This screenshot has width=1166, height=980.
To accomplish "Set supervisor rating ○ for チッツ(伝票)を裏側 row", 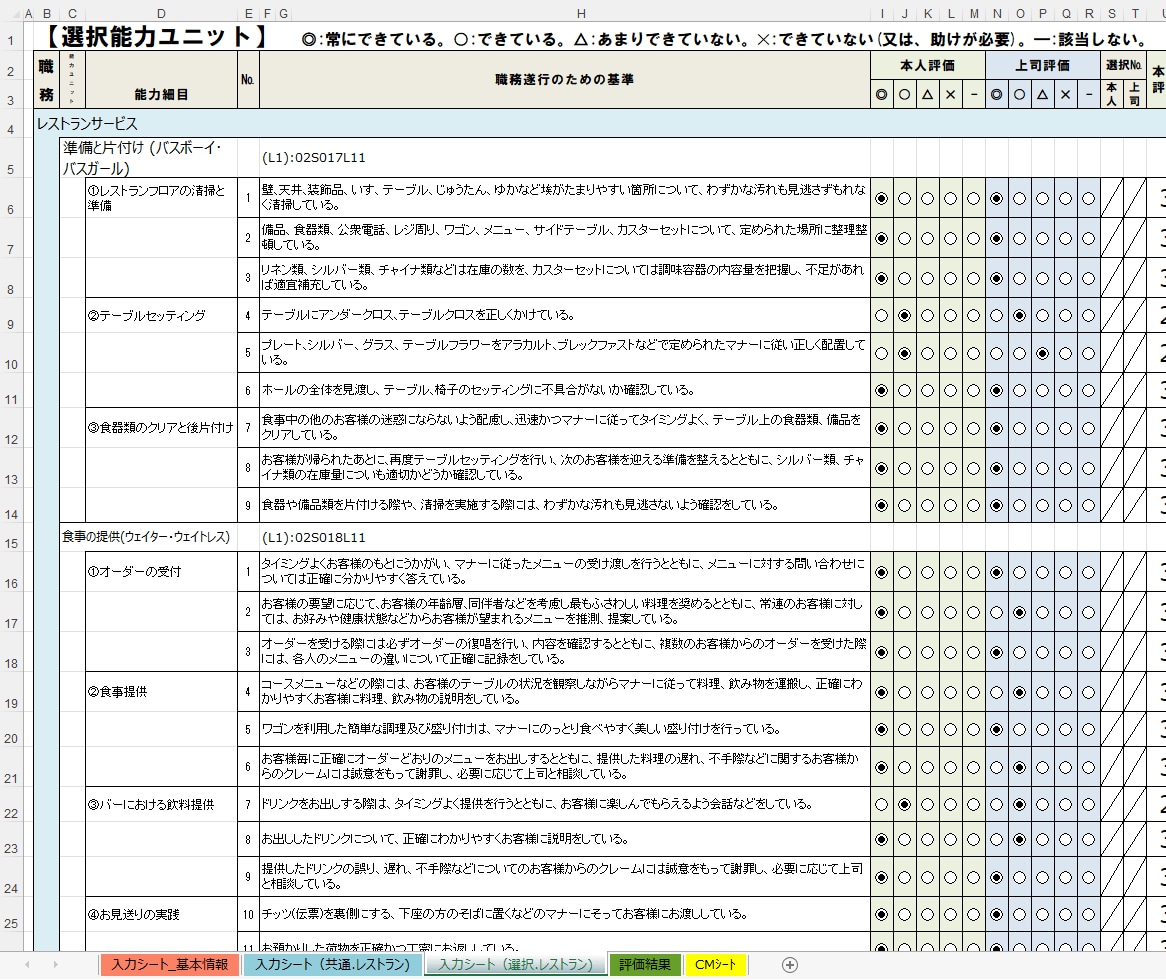I will tap(1020, 915).
